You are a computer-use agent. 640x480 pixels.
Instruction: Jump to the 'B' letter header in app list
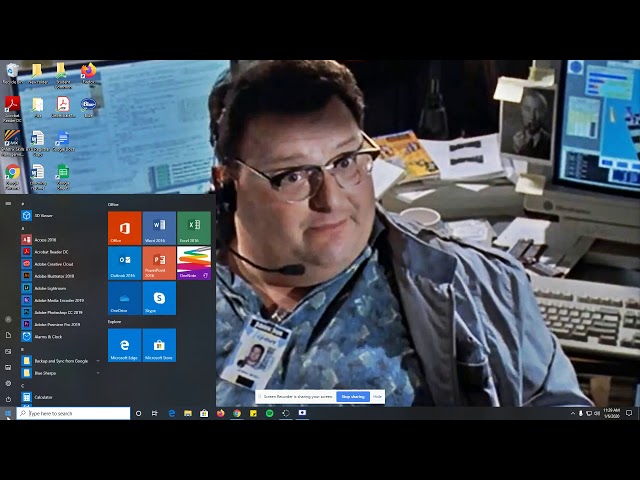[x=22, y=349]
